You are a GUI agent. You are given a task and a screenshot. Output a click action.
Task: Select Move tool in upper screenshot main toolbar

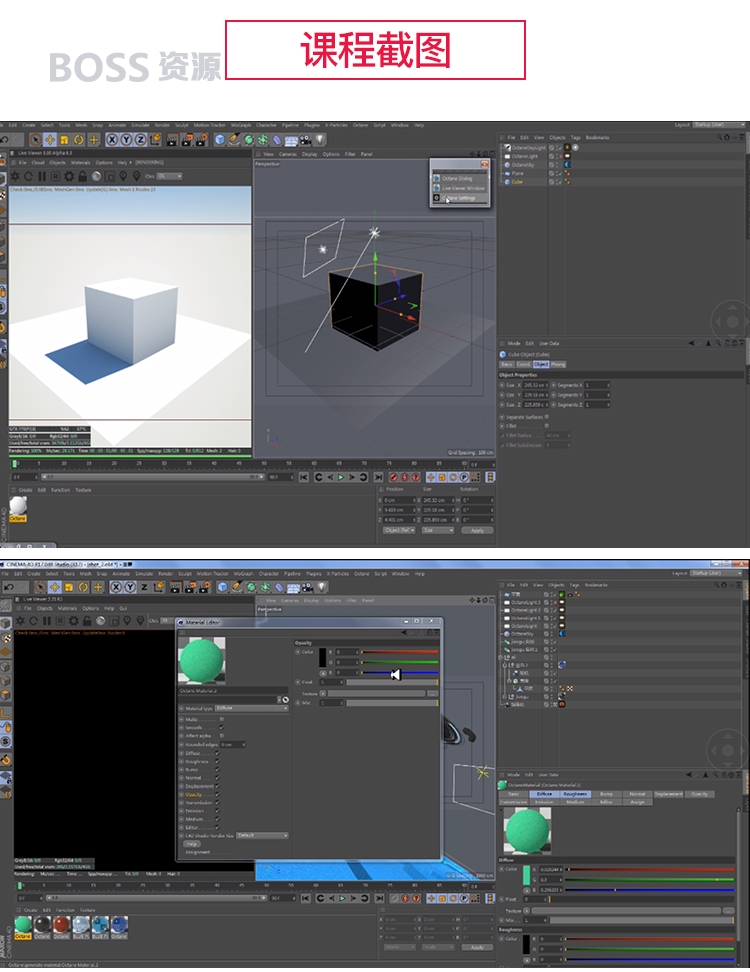(x=50, y=139)
